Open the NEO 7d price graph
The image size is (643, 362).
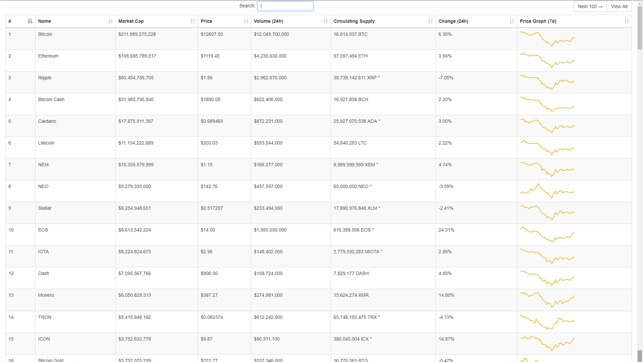547,191
